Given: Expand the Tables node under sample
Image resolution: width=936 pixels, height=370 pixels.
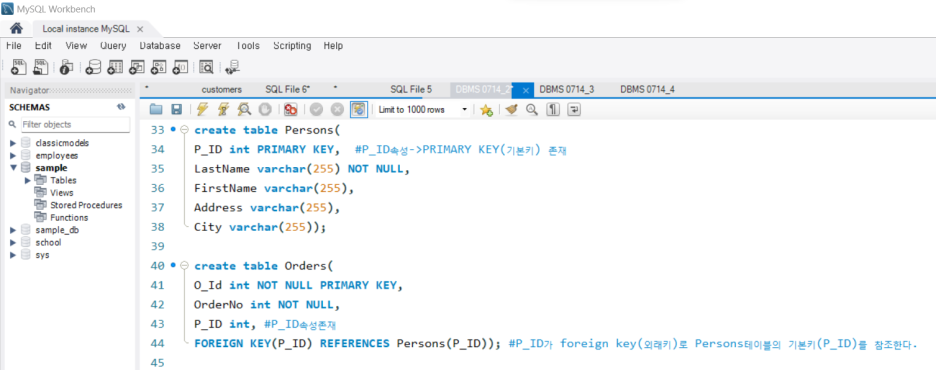Looking at the screenshot, I should pos(27,180).
